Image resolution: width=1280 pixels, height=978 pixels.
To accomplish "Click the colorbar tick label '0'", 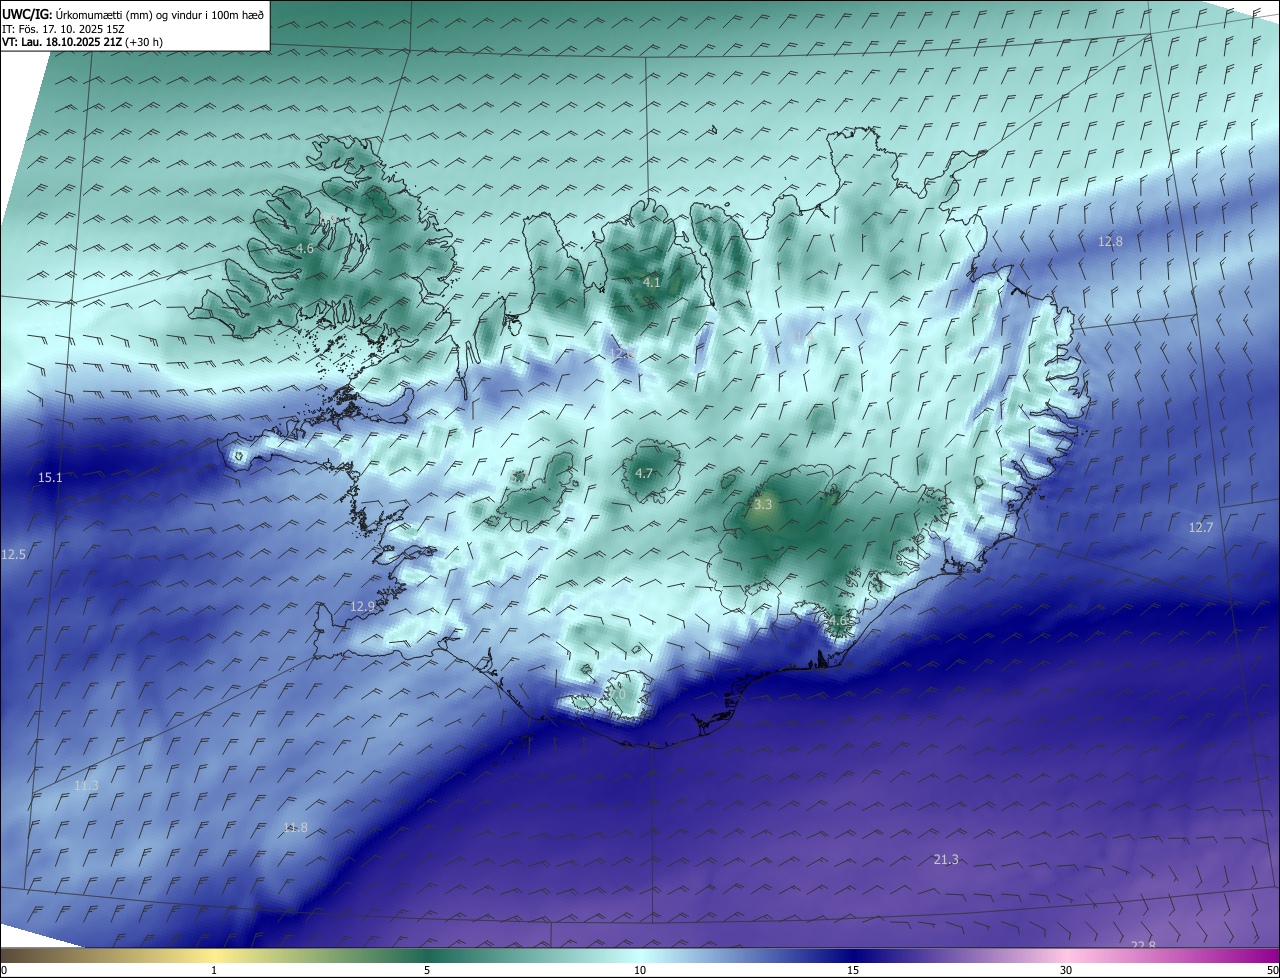I will click(x=4, y=970).
